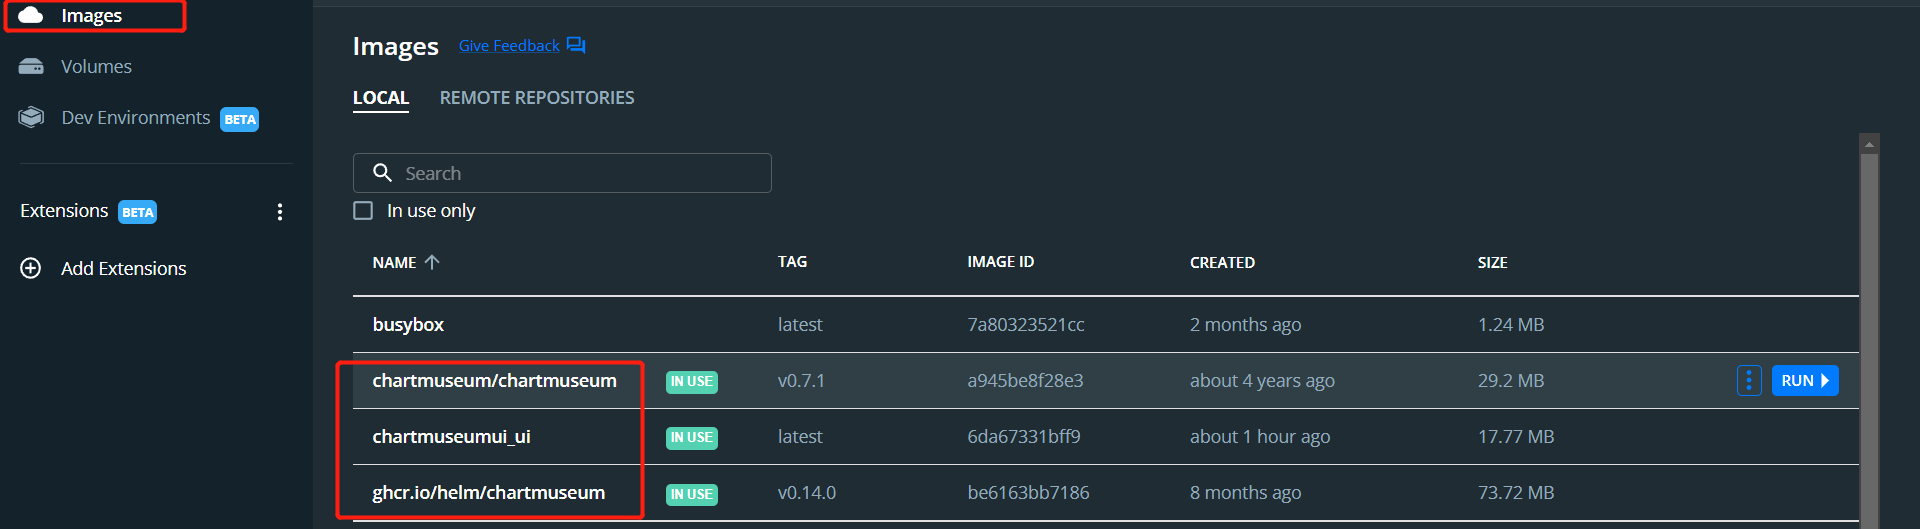1920x529 pixels.
Task: Click the Dev Environments cube icon
Action: [x=31, y=117]
